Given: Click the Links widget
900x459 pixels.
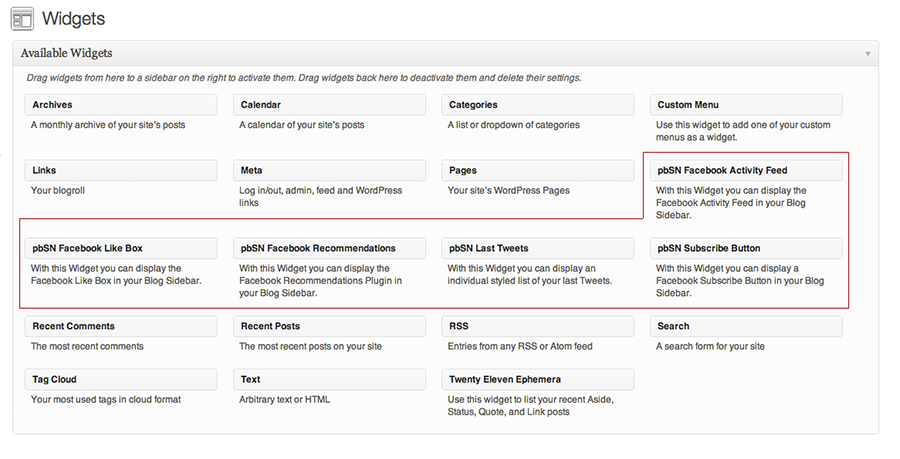Looking at the screenshot, I should click(x=121, y=171).
